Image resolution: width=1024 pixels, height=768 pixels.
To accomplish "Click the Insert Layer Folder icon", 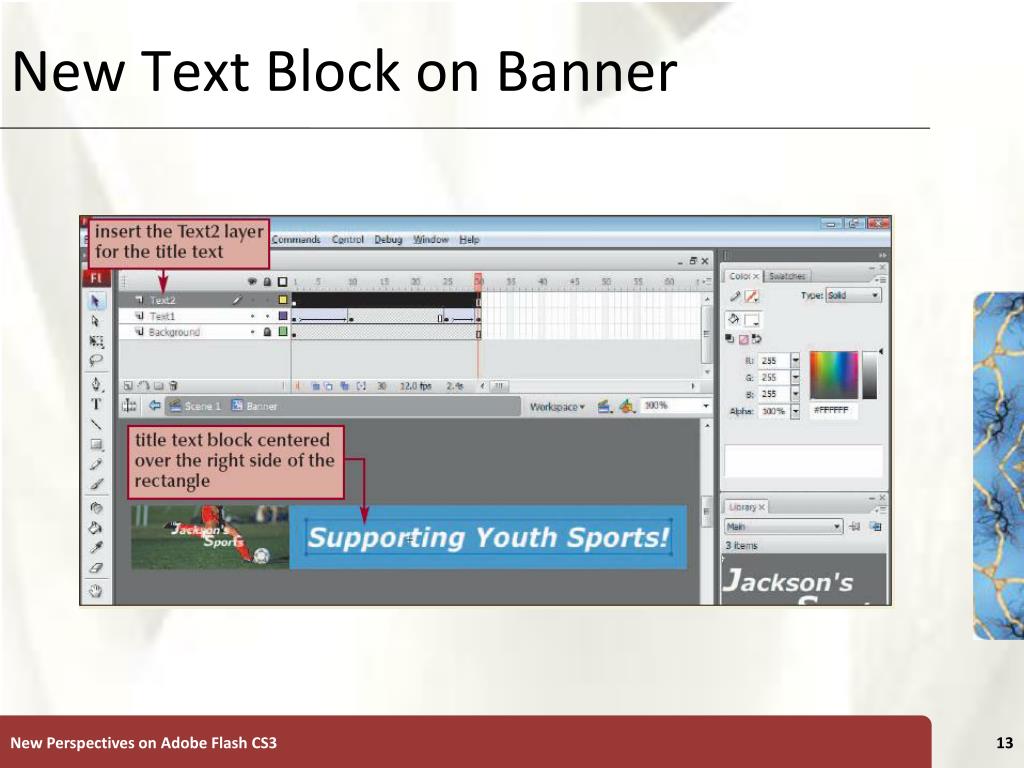I will [x=159, y=386].
